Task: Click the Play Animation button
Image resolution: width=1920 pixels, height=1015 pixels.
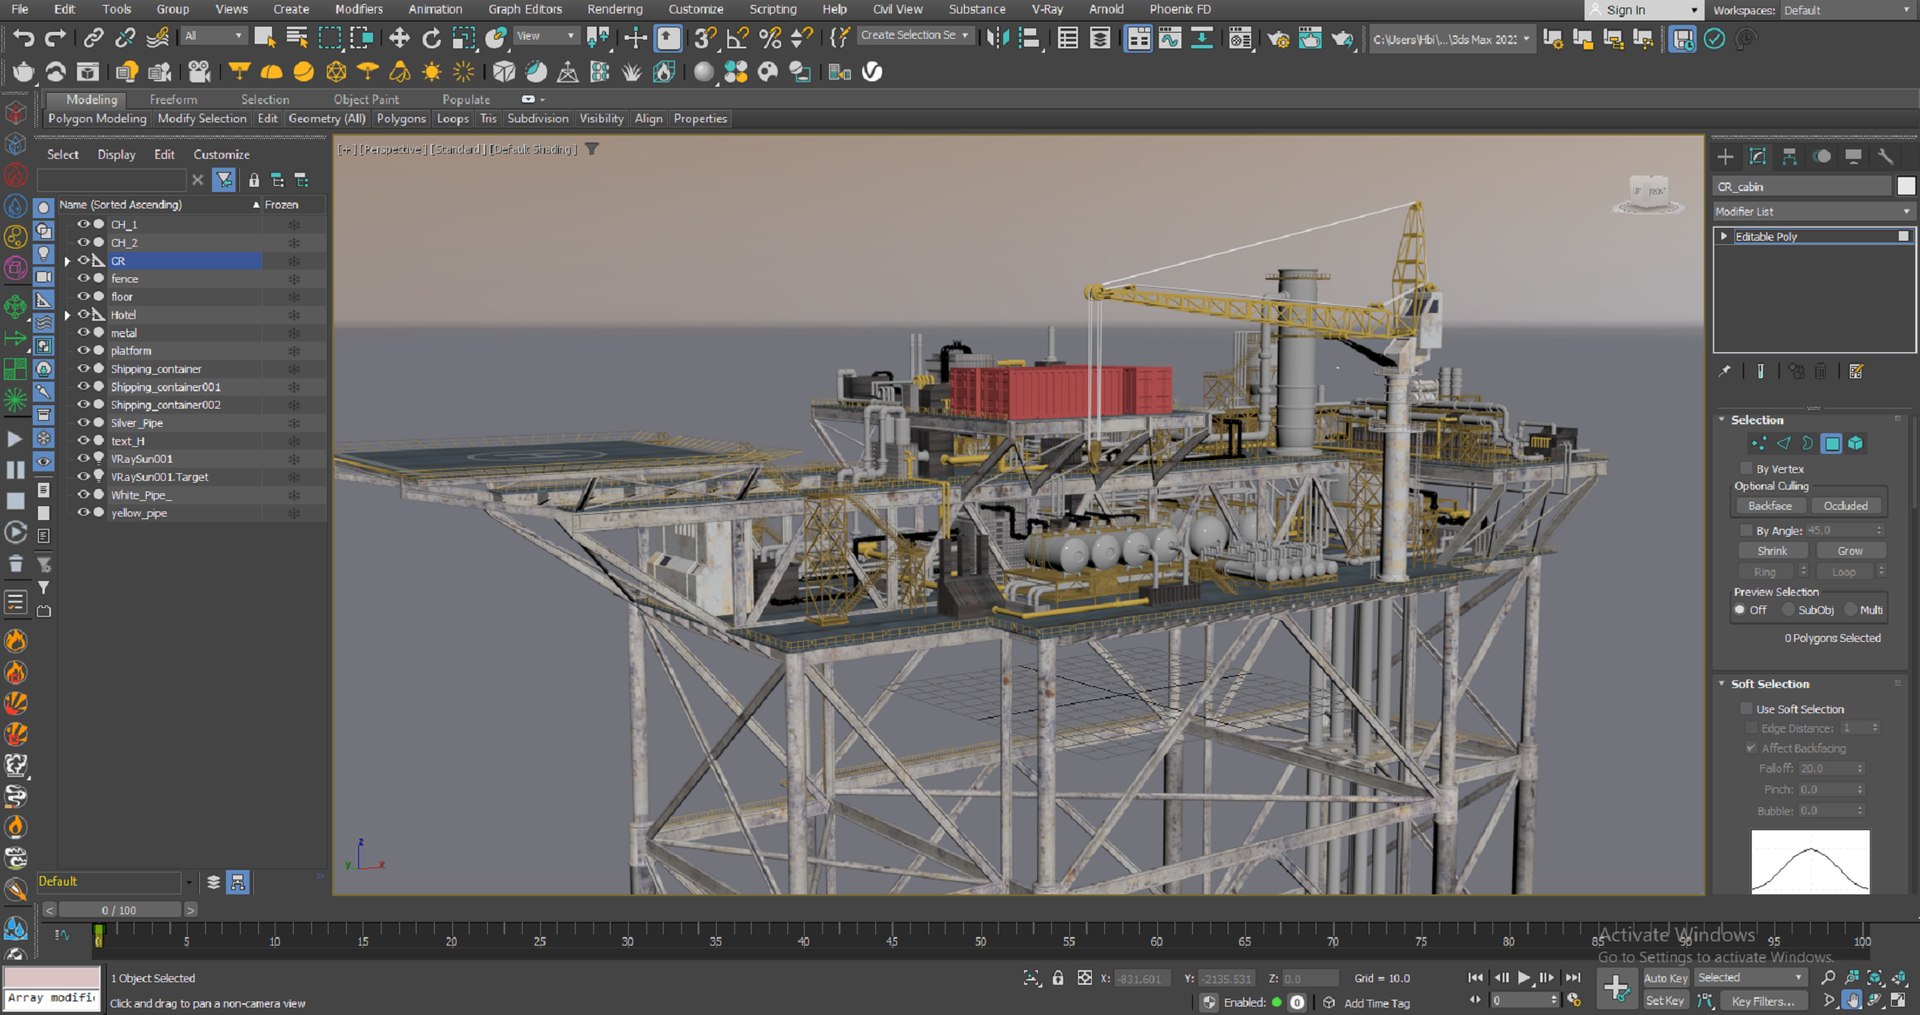Action: tap(1524, 978)
